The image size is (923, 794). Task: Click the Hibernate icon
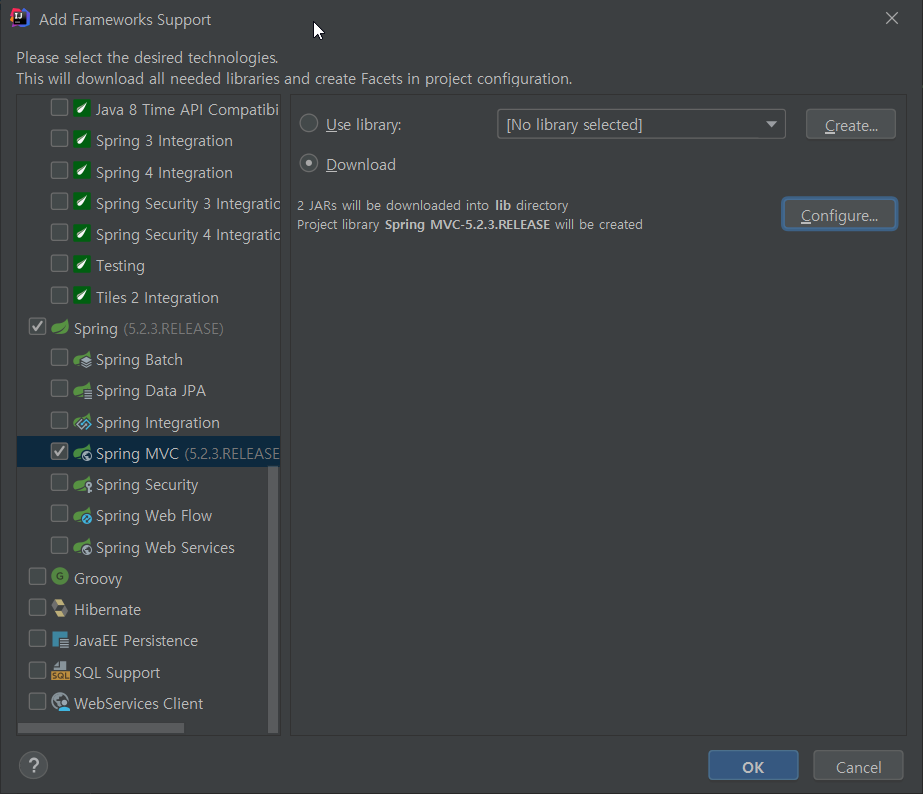tap(60, 608)
